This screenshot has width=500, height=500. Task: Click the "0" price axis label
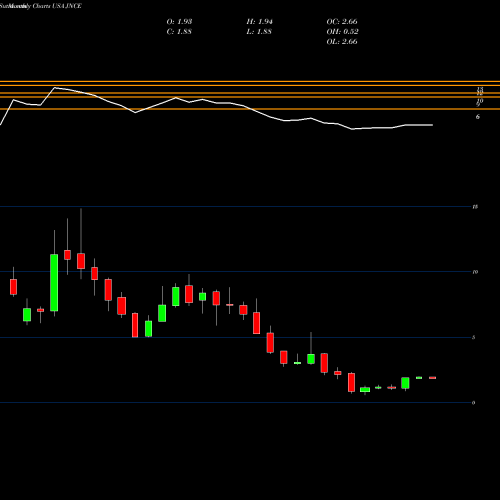pyautogui.click(x=474, y=403)
